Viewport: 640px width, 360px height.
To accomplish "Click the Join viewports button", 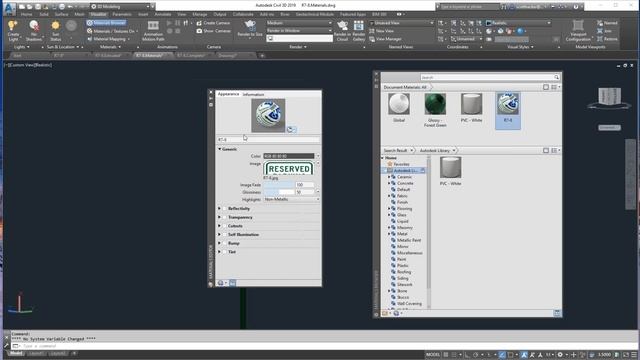I will tap(604, 31).
